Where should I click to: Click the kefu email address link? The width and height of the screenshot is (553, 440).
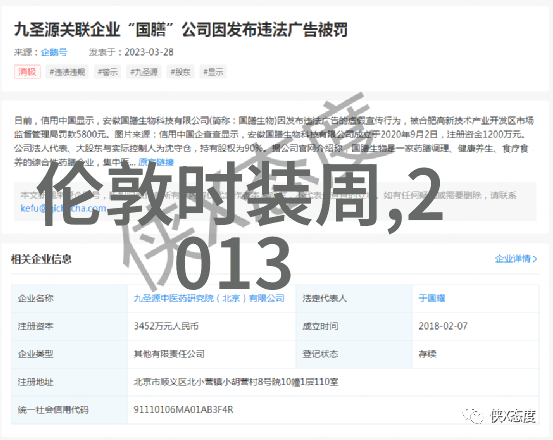coord(63,208)
